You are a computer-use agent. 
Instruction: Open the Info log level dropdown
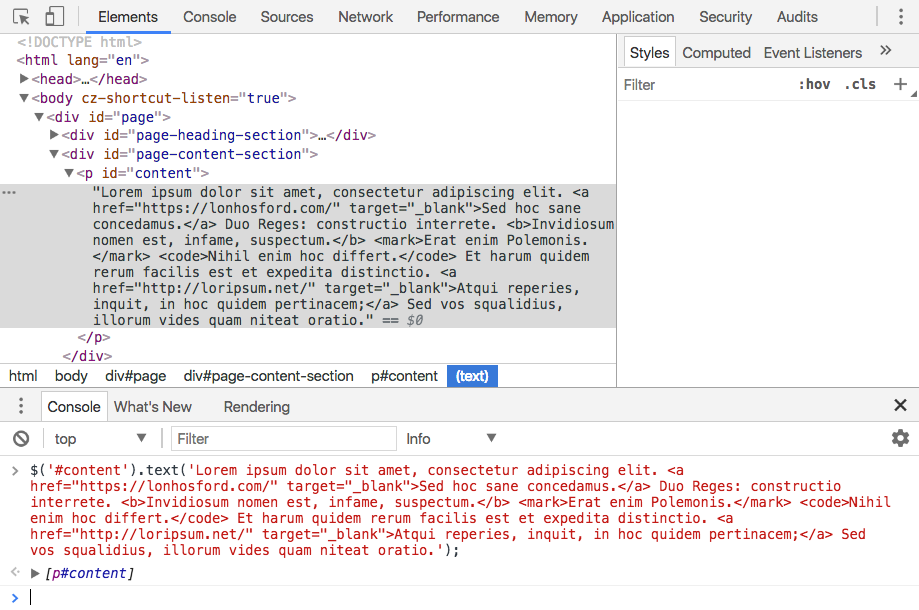pyautogui.click(x=451, y=438)
